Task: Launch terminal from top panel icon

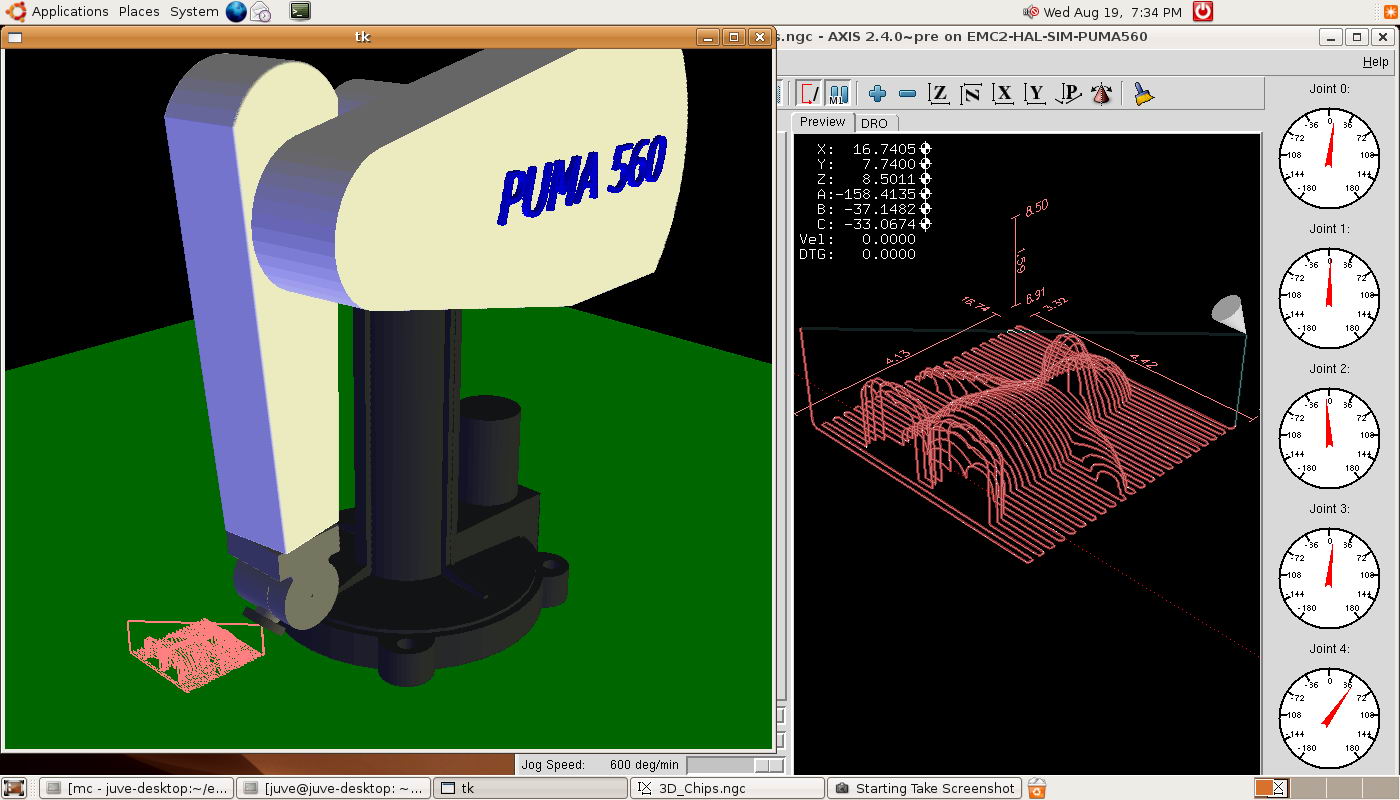Action: pyautogui.click(x=300, y=12)
